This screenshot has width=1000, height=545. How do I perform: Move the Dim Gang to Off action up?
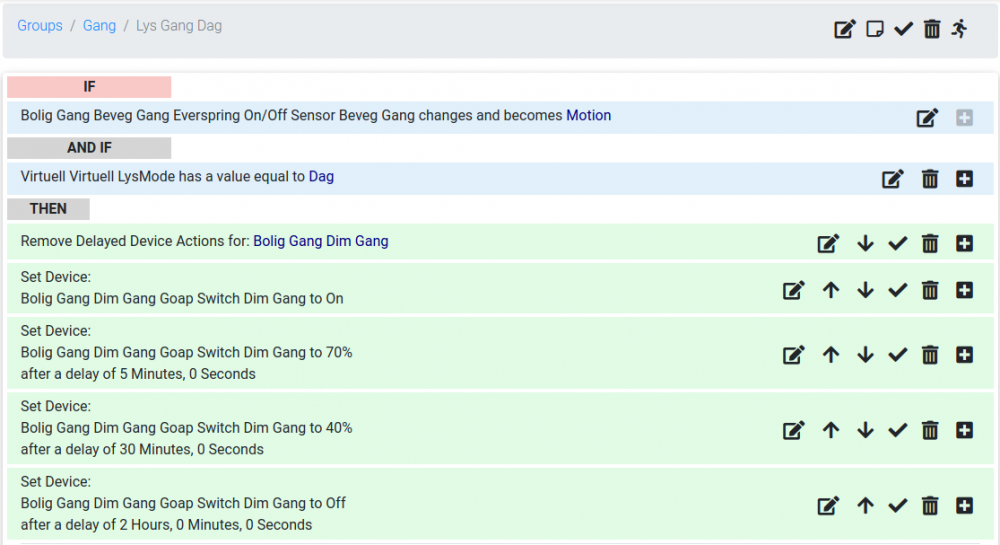pyautogui.click(x=866, y=505)
